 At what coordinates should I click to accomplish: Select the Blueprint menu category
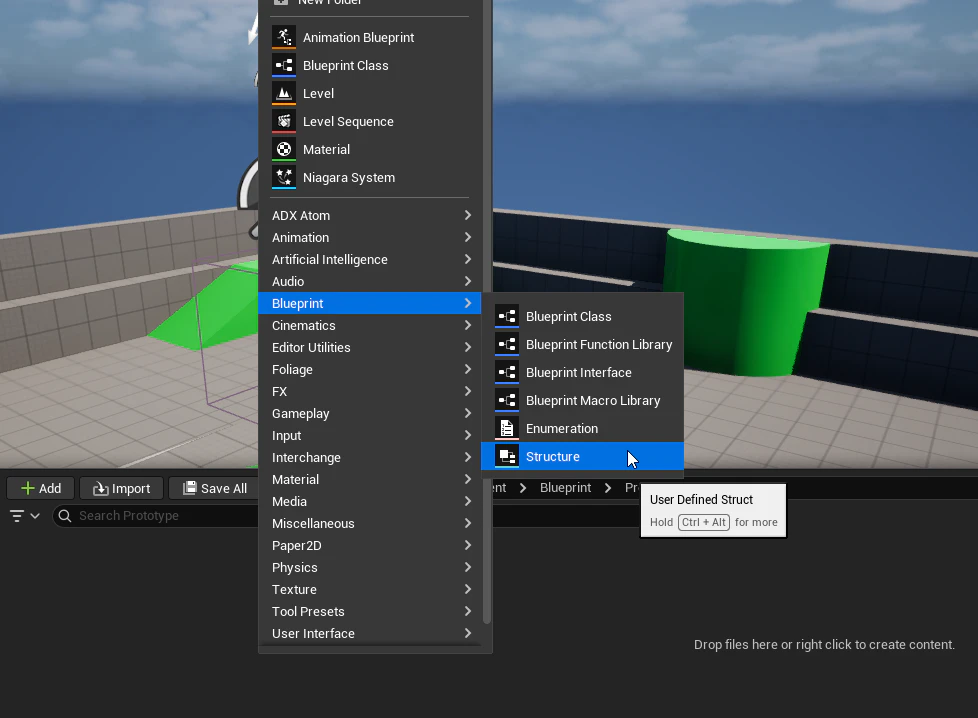coord(370,303)
